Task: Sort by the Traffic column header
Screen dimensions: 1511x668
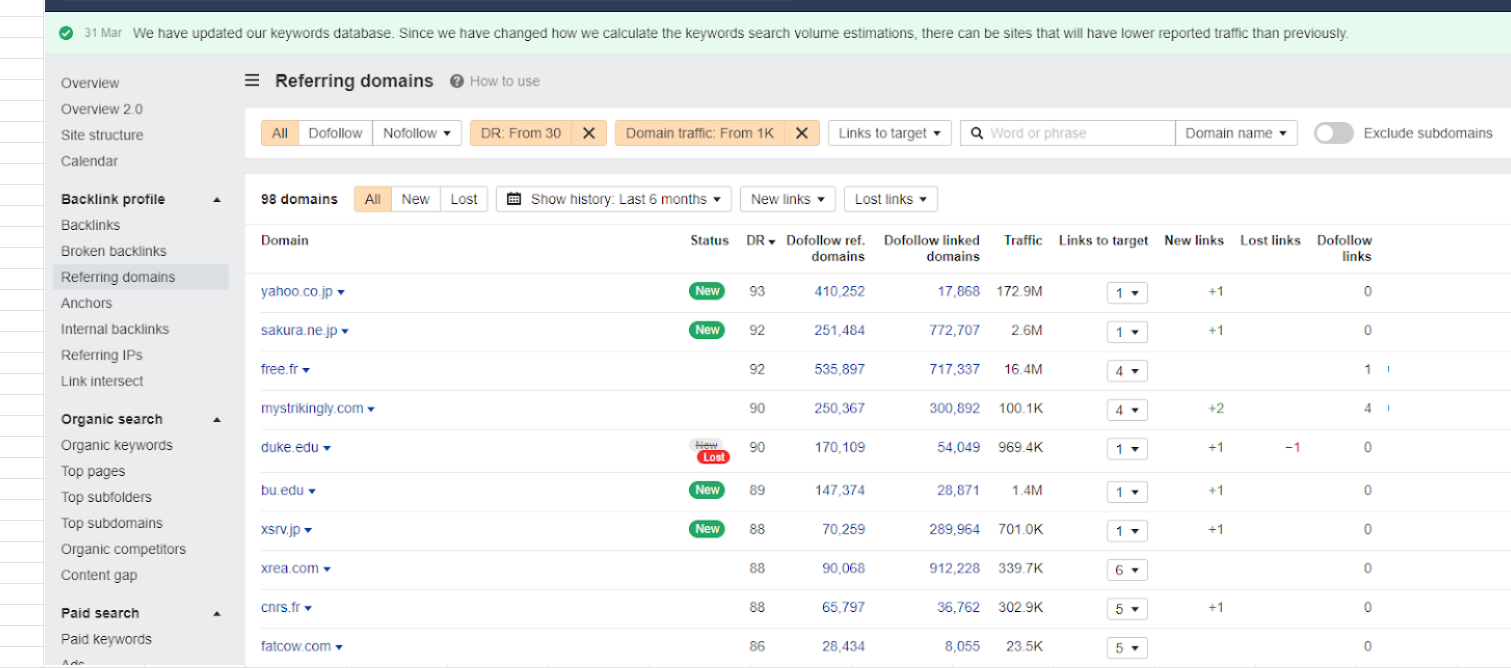Action: coord(1023,240)
